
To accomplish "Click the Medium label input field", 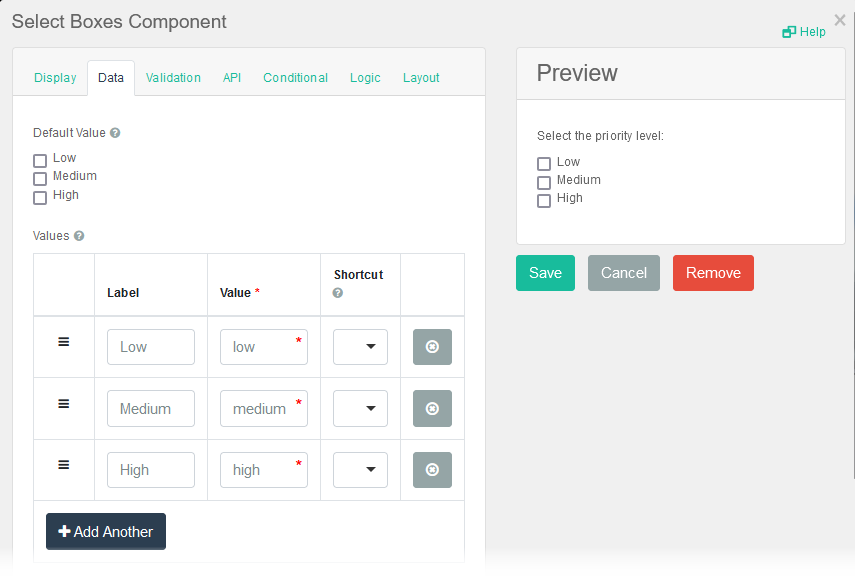I will coord(151,409).
